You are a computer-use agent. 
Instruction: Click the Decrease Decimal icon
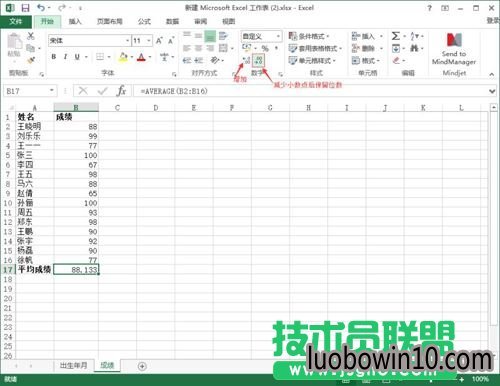point(259,60)
